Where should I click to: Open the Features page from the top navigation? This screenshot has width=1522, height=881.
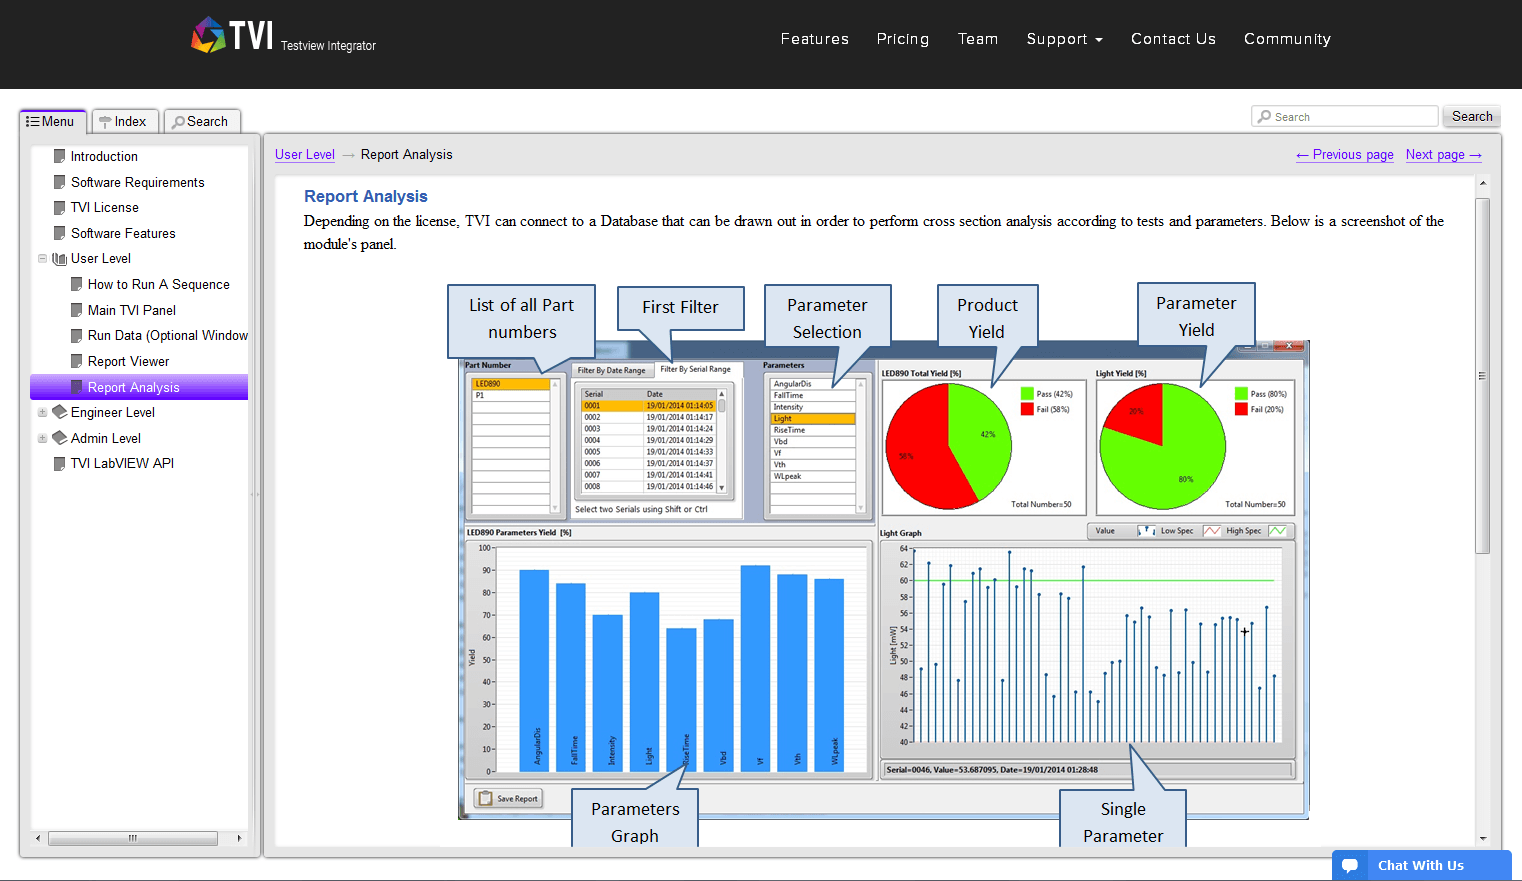pos(815,39)
